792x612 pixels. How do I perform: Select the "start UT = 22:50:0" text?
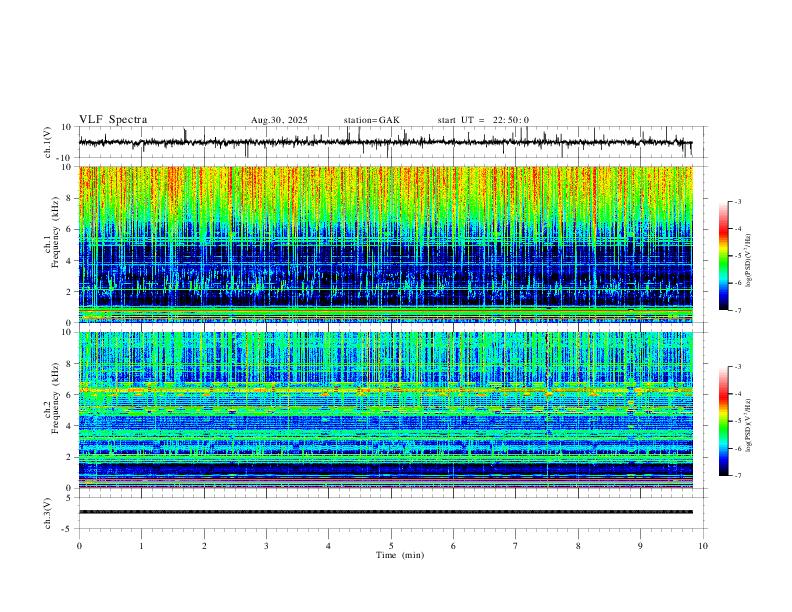point(483,120)
